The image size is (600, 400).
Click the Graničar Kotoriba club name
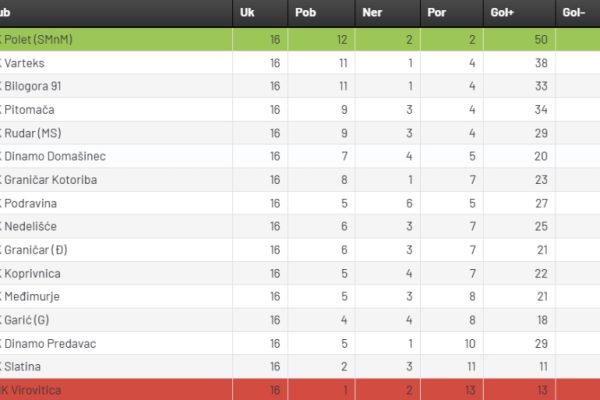[51, 180]
